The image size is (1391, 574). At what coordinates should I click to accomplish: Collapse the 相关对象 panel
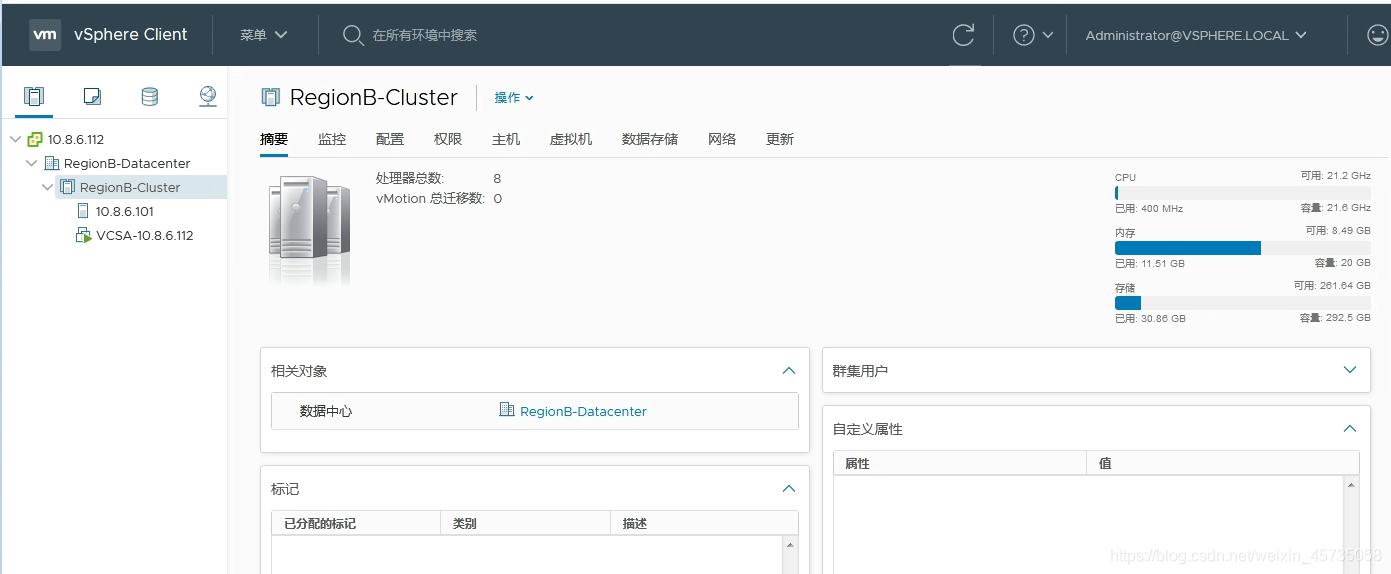tap(789, 370)
